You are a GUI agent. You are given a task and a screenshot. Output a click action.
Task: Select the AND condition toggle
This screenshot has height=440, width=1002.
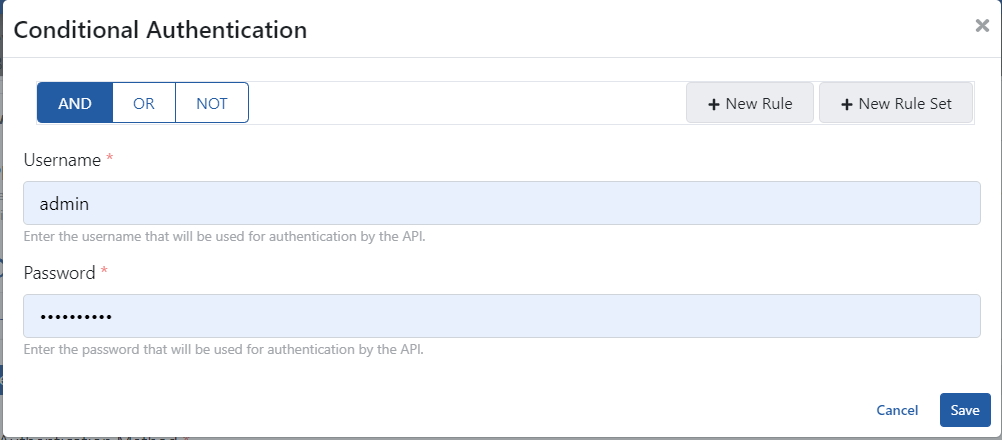[75, 103]
